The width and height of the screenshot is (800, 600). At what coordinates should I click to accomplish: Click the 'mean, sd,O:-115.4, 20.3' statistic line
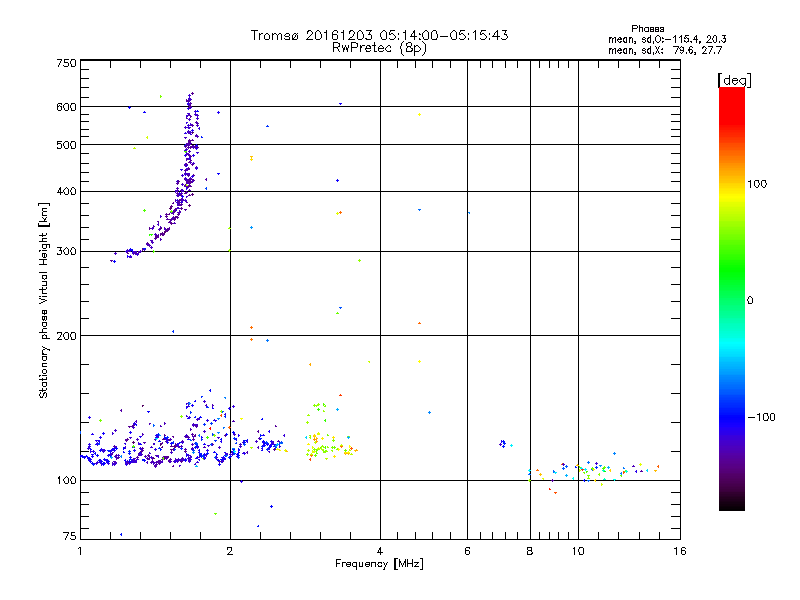(x=667, y=39)
